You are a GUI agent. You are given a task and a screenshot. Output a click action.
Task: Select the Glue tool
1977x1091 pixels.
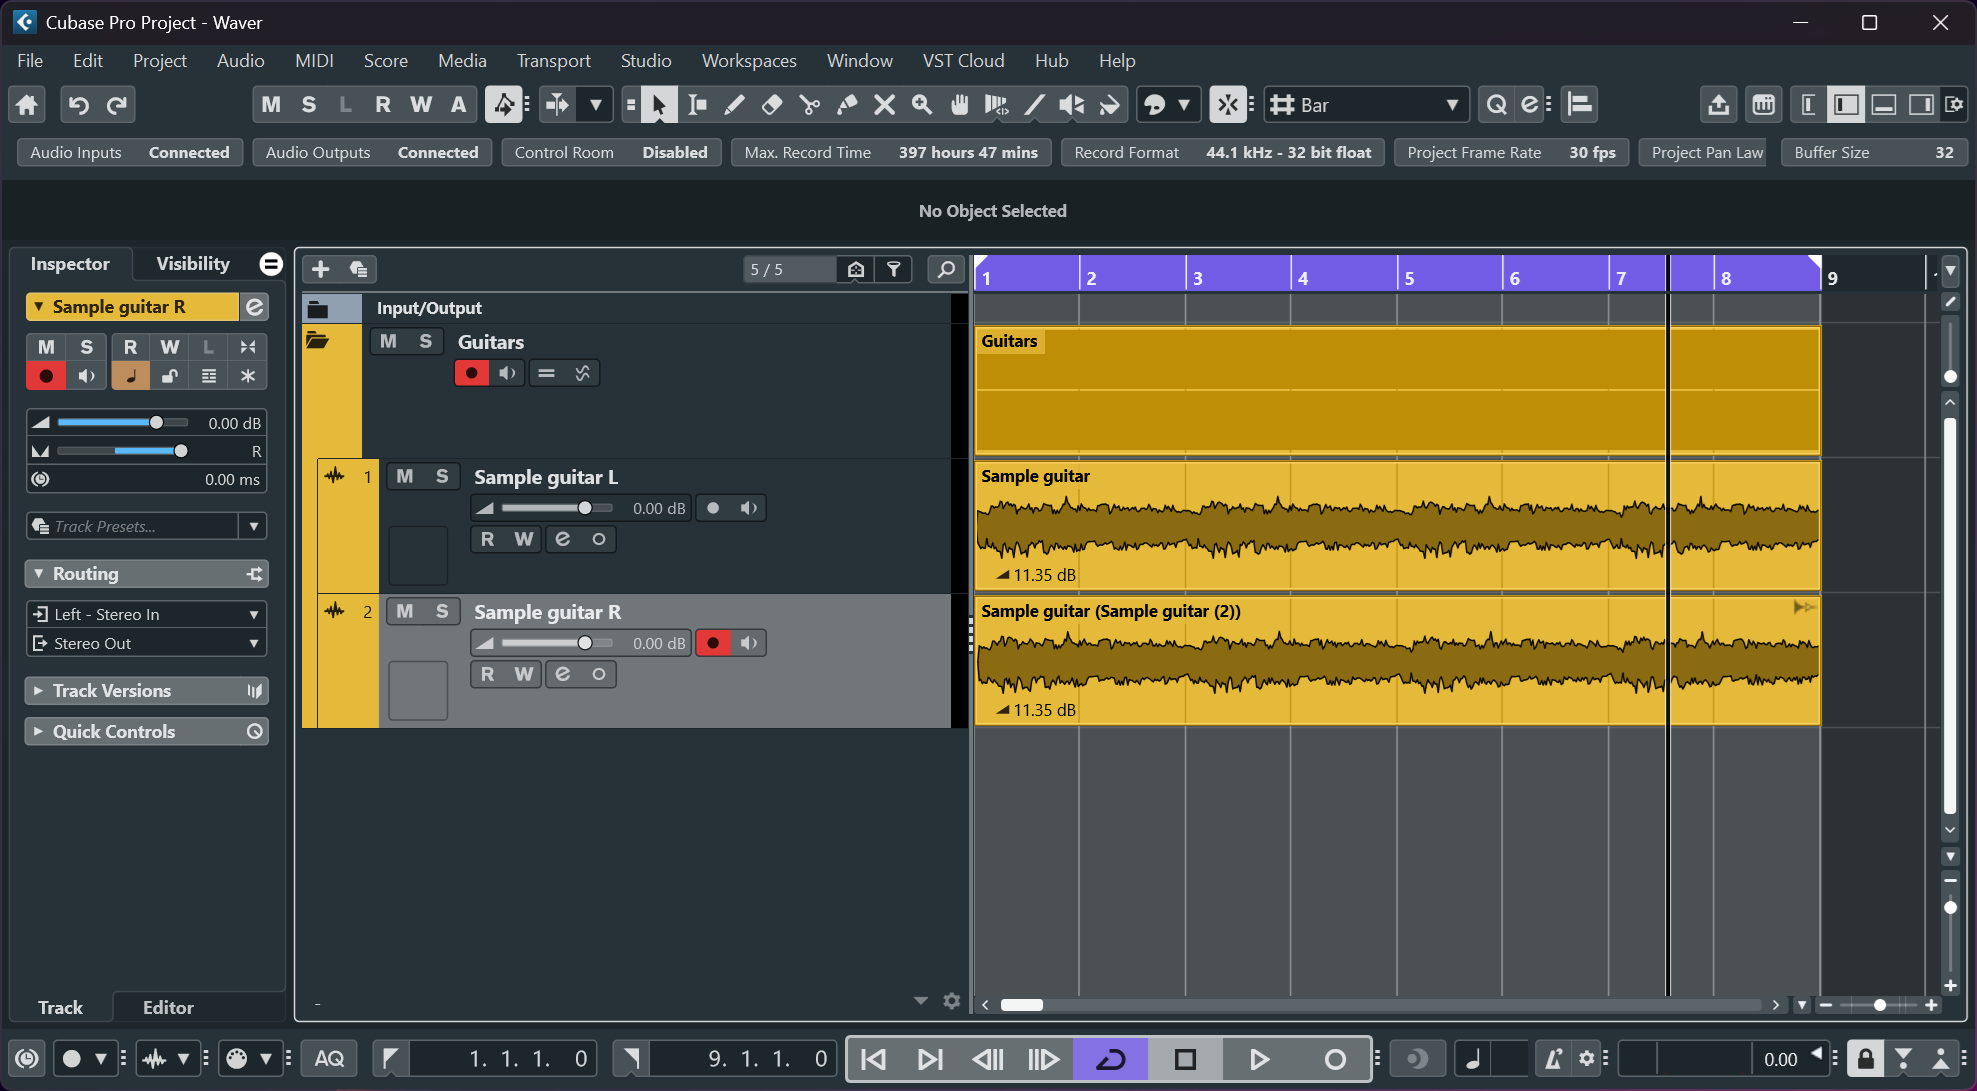tap(847, 105)
